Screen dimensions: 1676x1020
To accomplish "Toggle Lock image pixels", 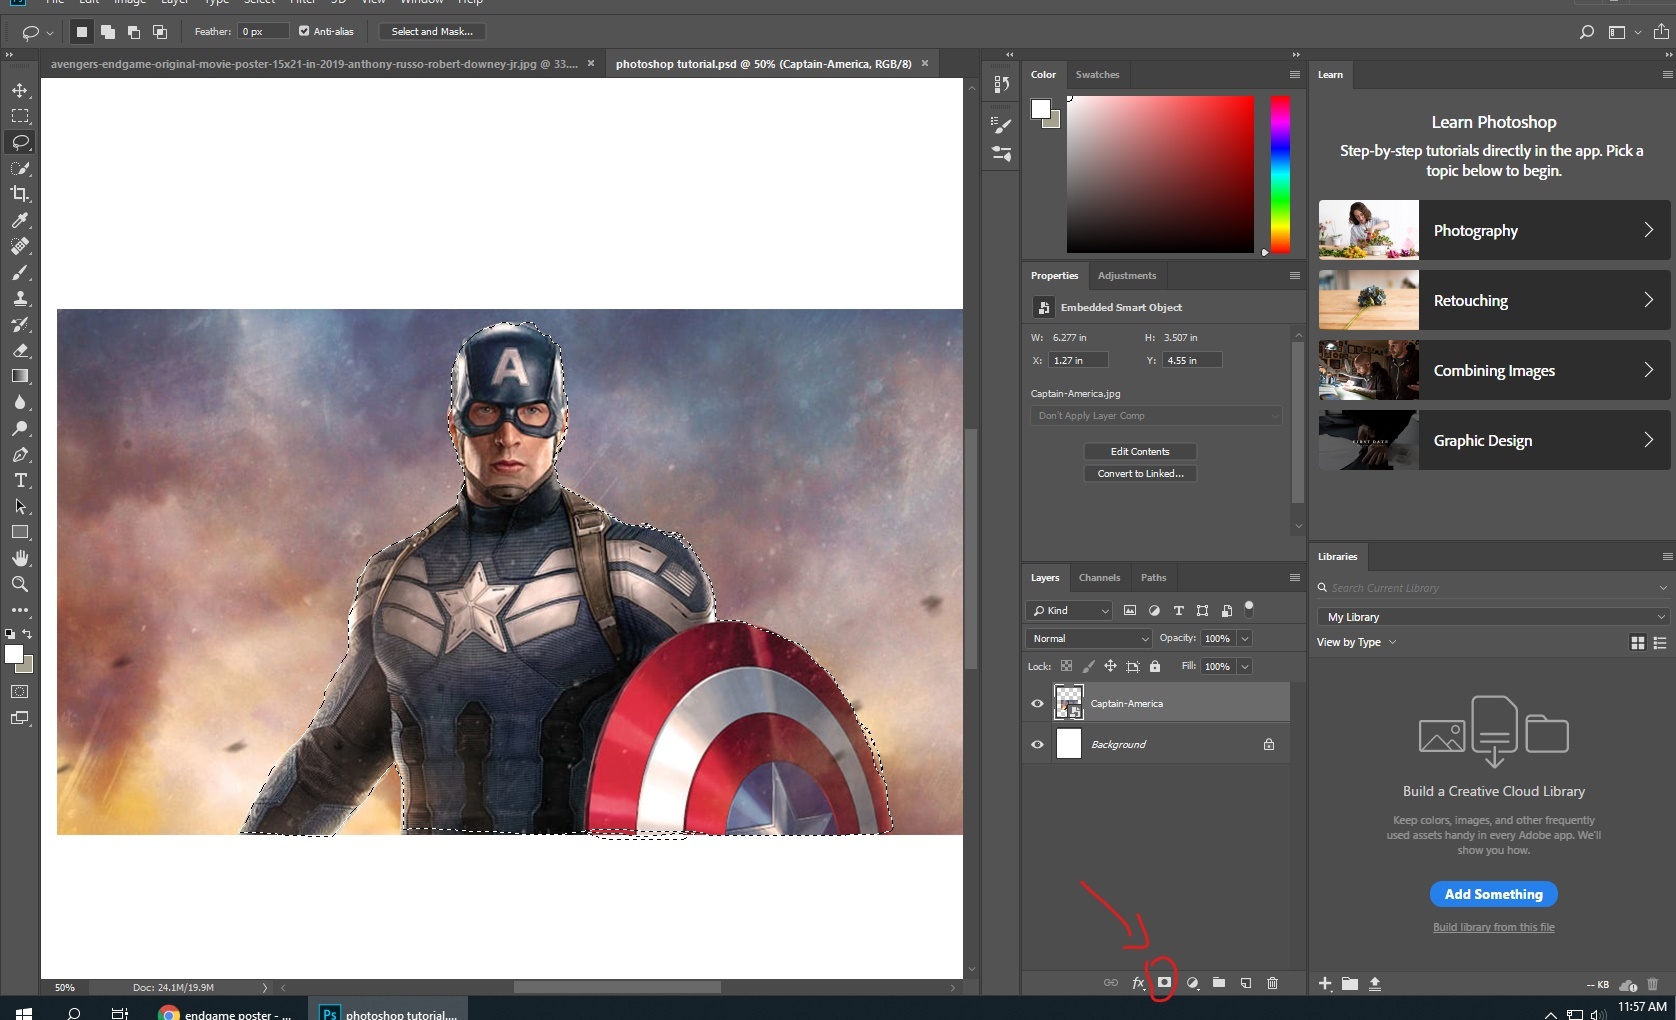I will pyautogui.click(x=1088, y=666).
